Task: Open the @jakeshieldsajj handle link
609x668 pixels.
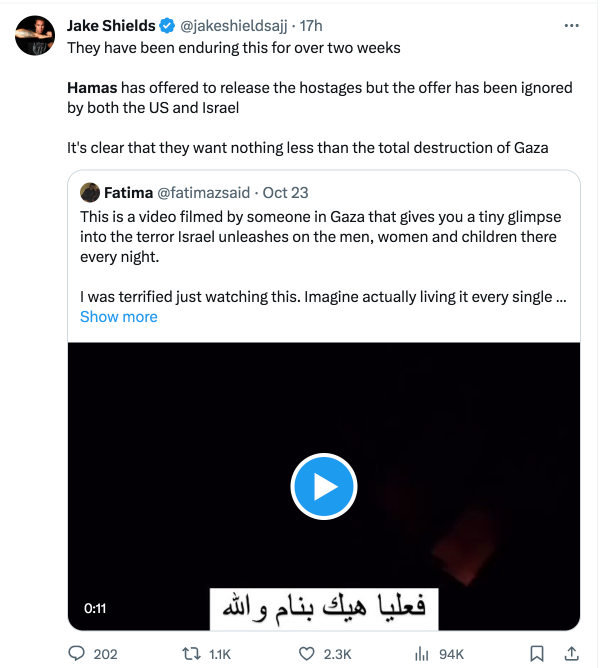Action: click(225, 25)
